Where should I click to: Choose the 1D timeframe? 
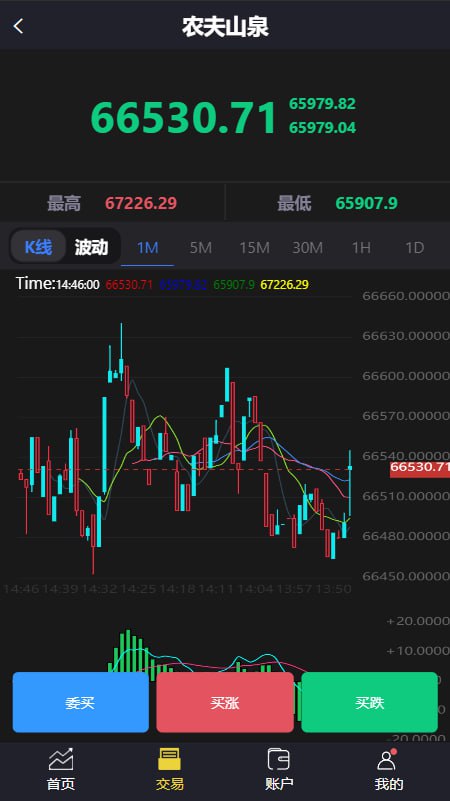click(415, 248)
